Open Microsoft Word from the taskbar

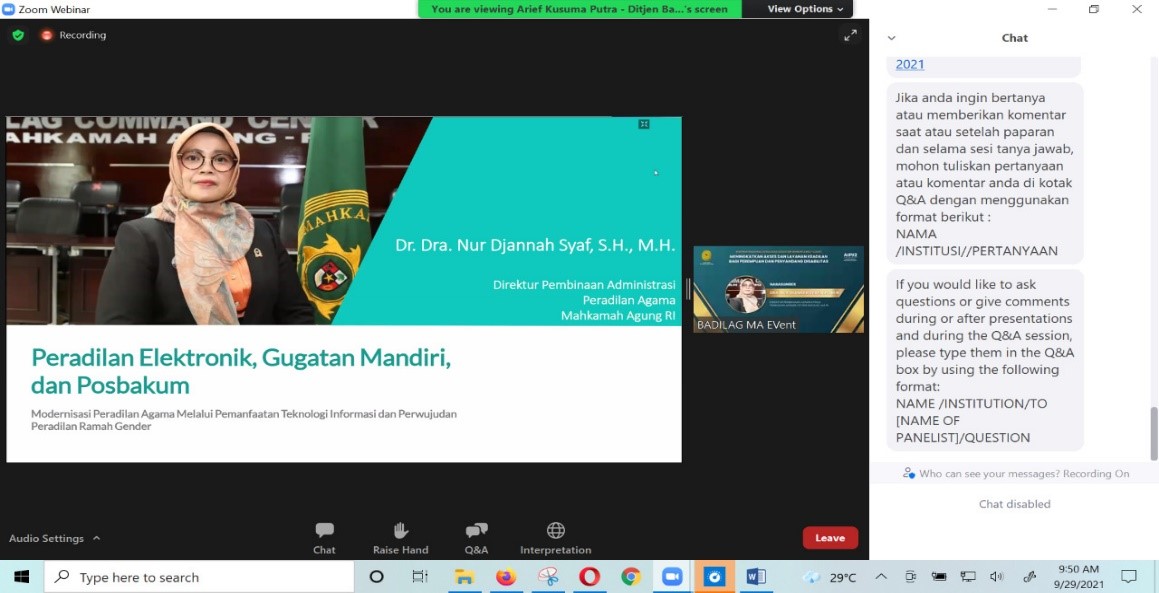click(756, 577)
